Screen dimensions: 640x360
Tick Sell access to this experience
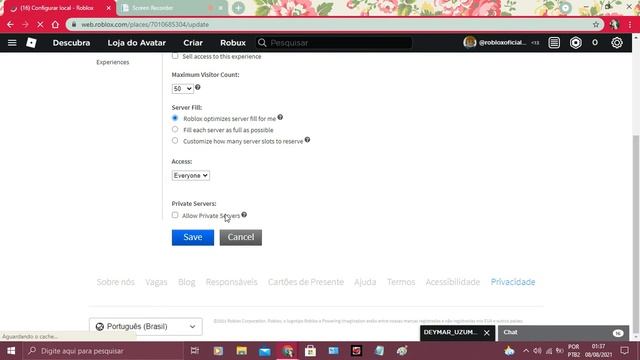(x=175, y=56)
